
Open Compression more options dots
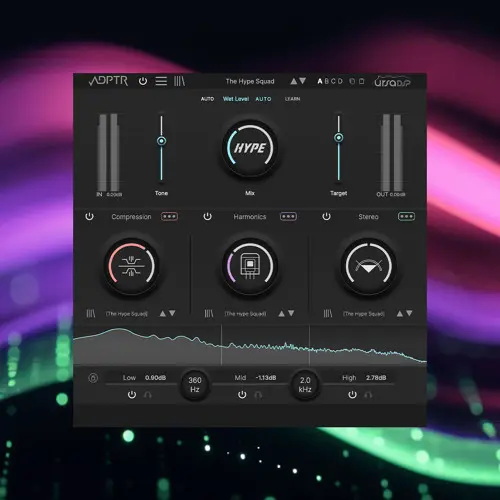pyautogui.click(x=169, y=217)
